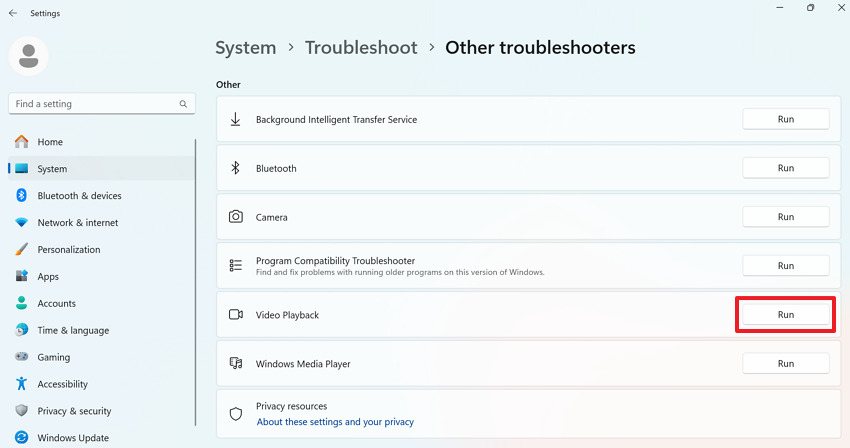
Task: Click the Video Playback camcorder icon
Action: (x=235, y=315)
